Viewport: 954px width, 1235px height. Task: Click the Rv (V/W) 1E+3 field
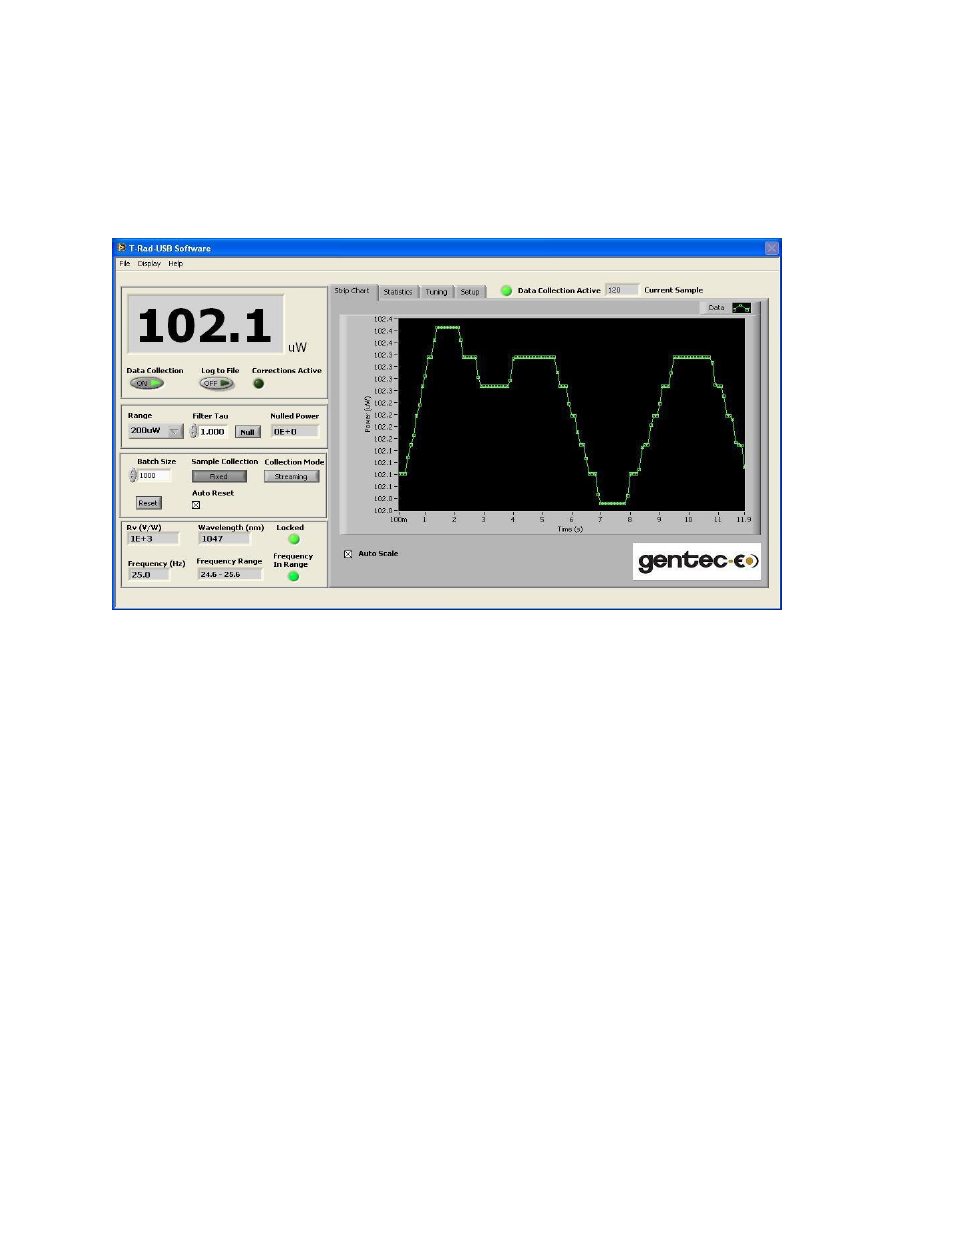pyautogui.click(x=154, y=539)
